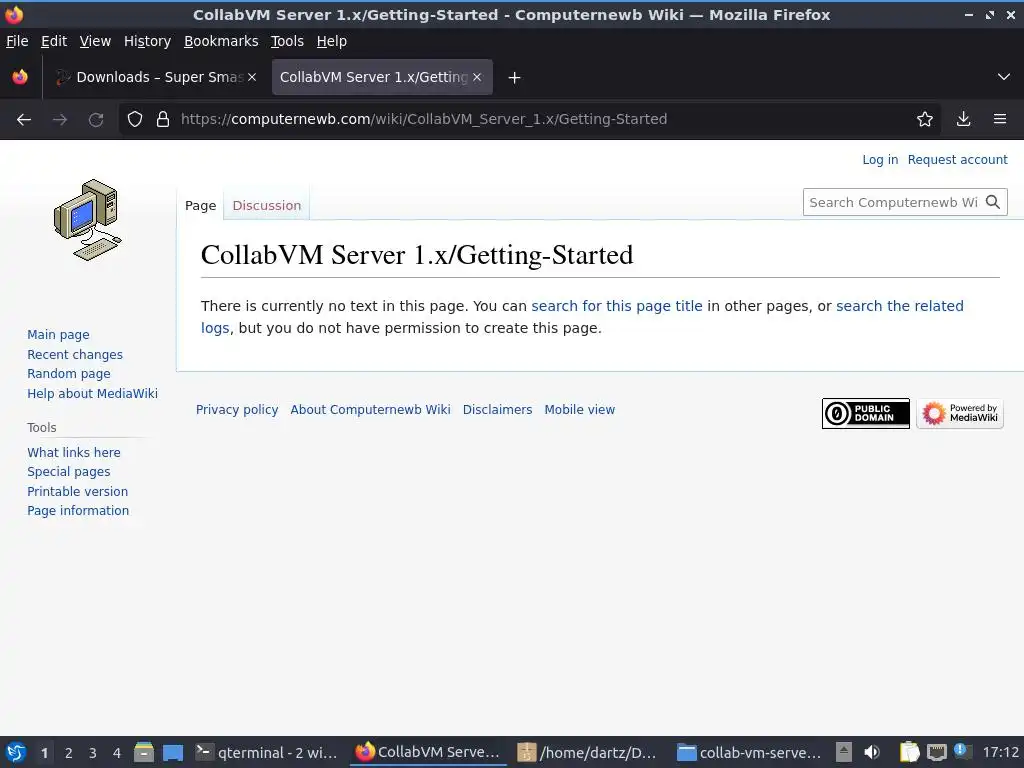Screen dimensions: 1024x768
Task: Open the taskbar application menu launcher
Action: tap(15, 752)
